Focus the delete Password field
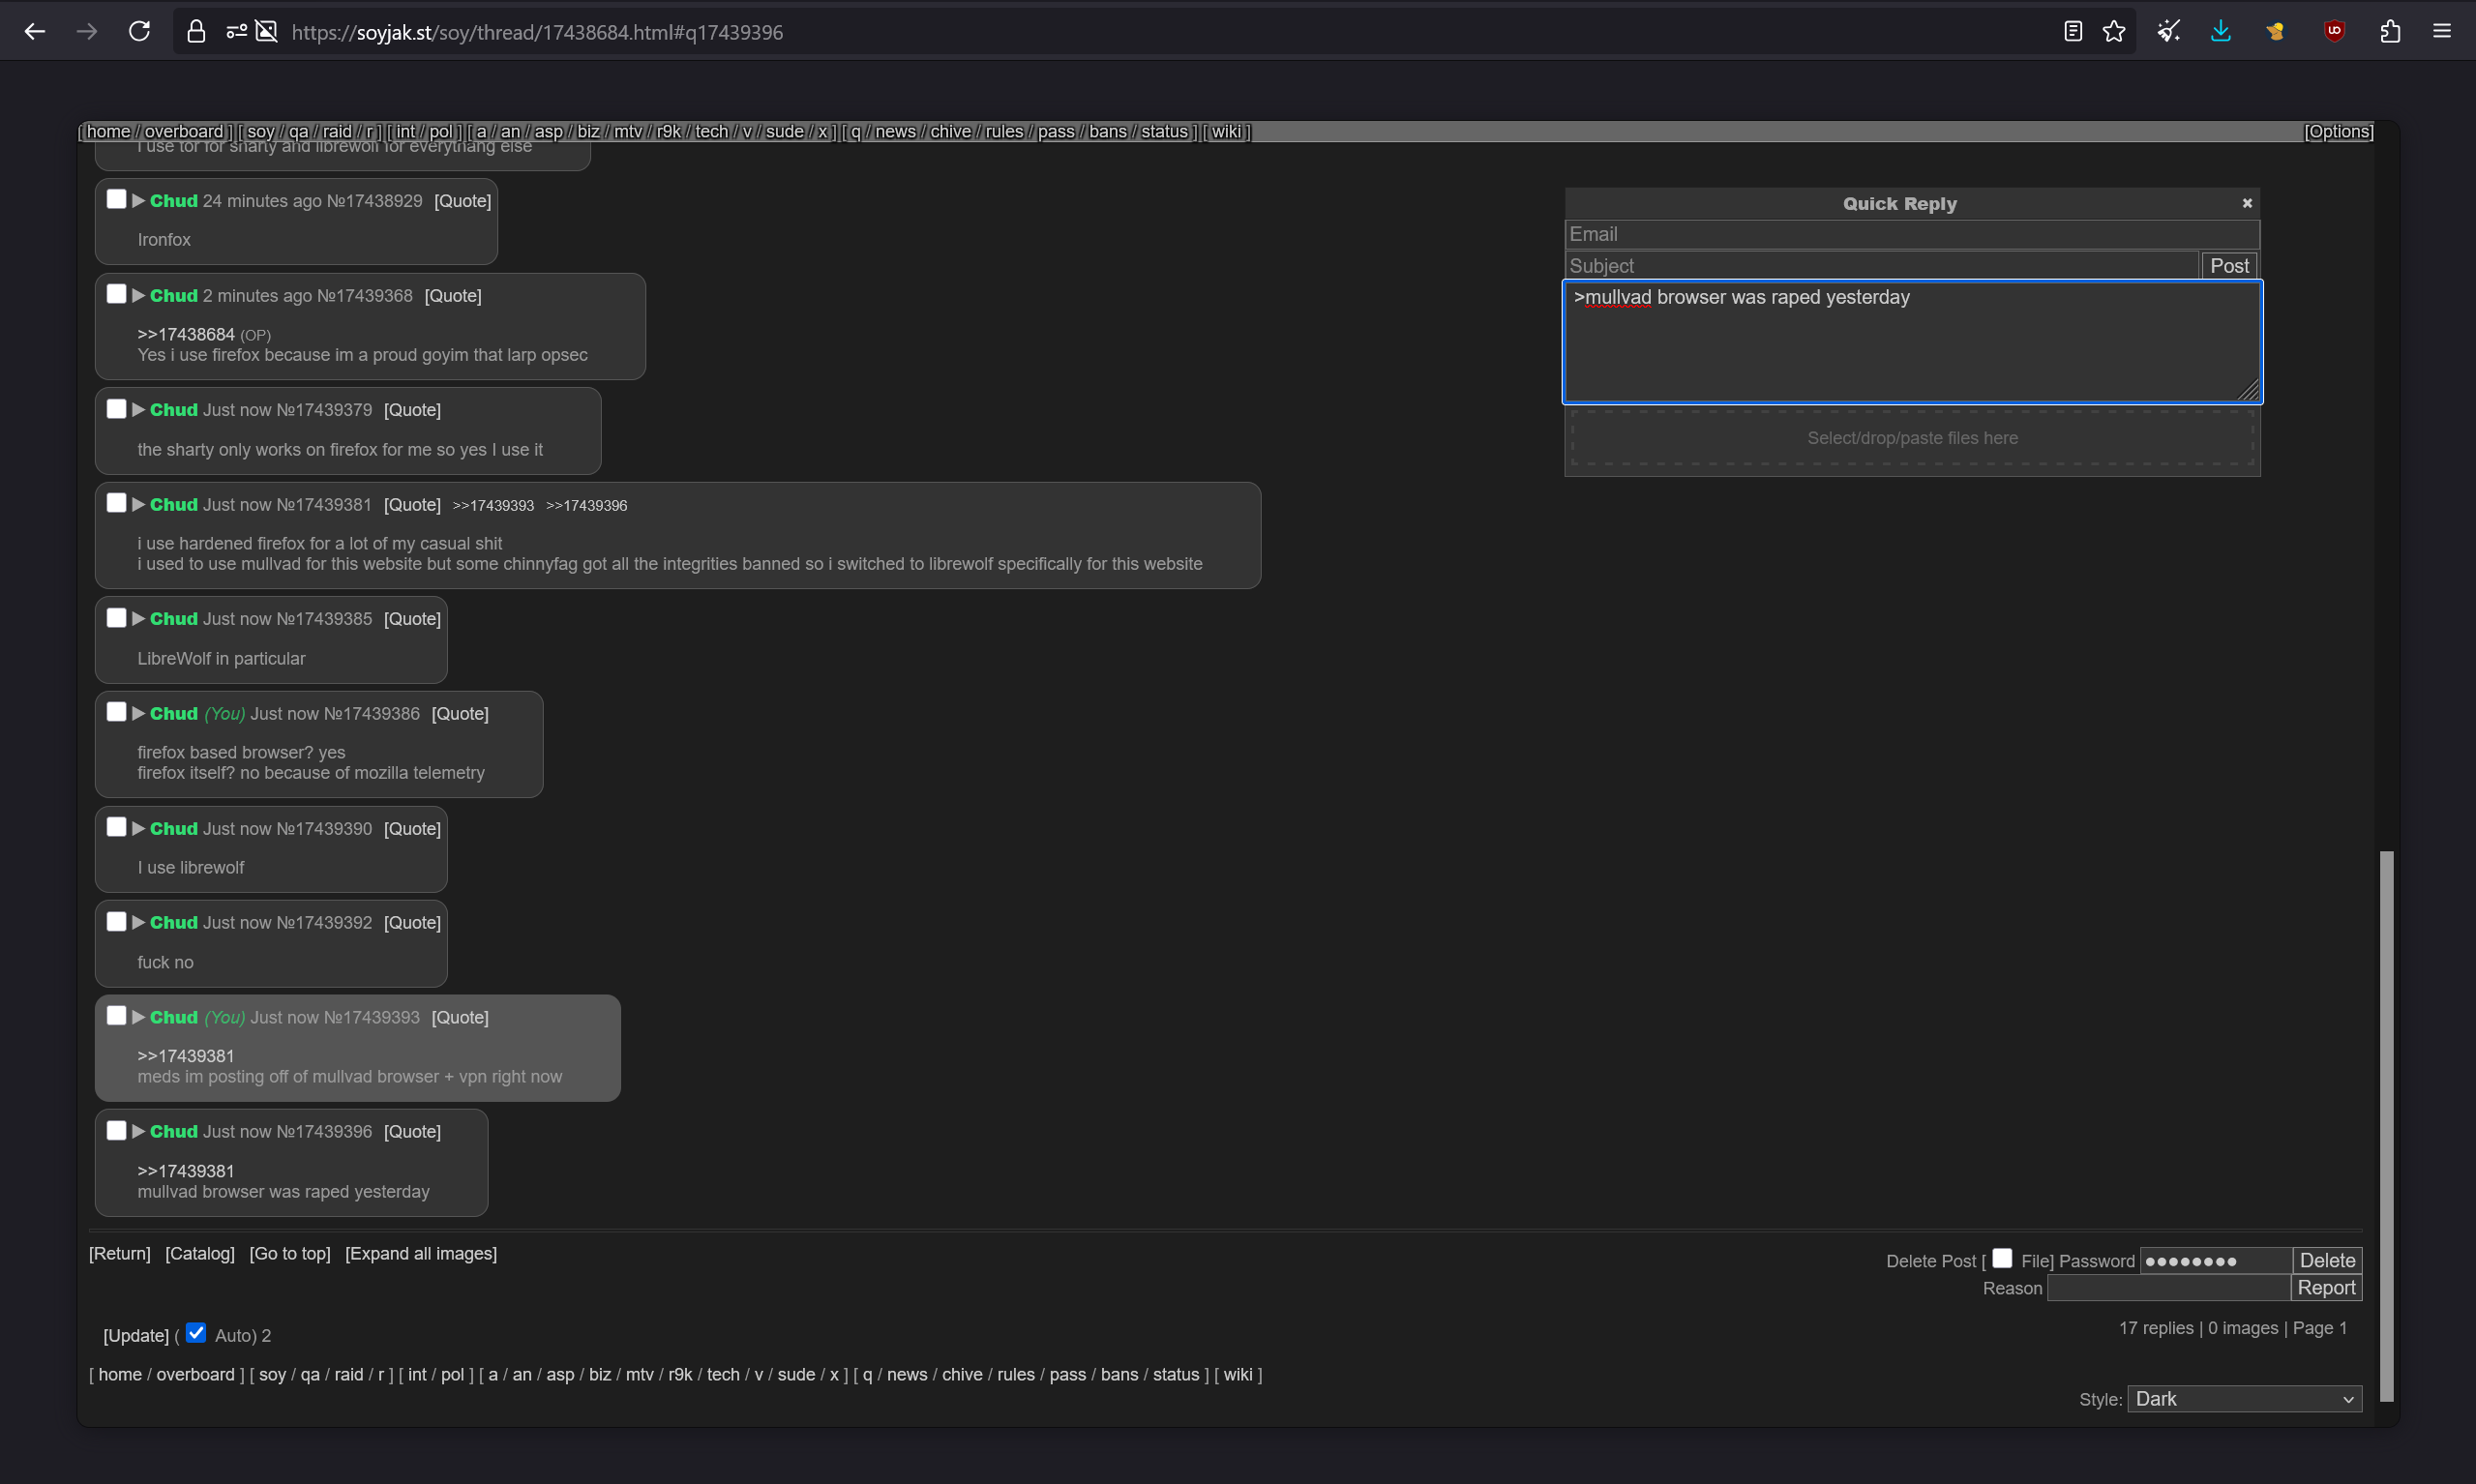The image size is (2476, 1484). coord(2215,1261)
